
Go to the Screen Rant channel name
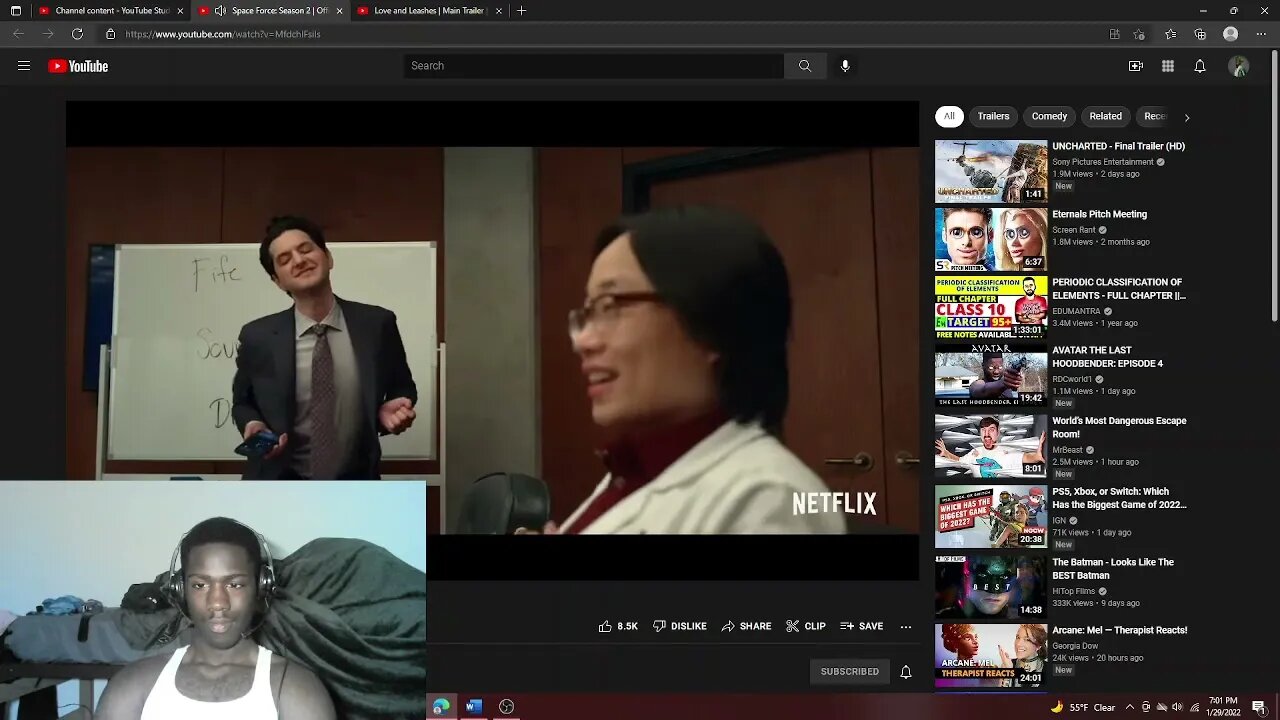tap(1074, 230)
